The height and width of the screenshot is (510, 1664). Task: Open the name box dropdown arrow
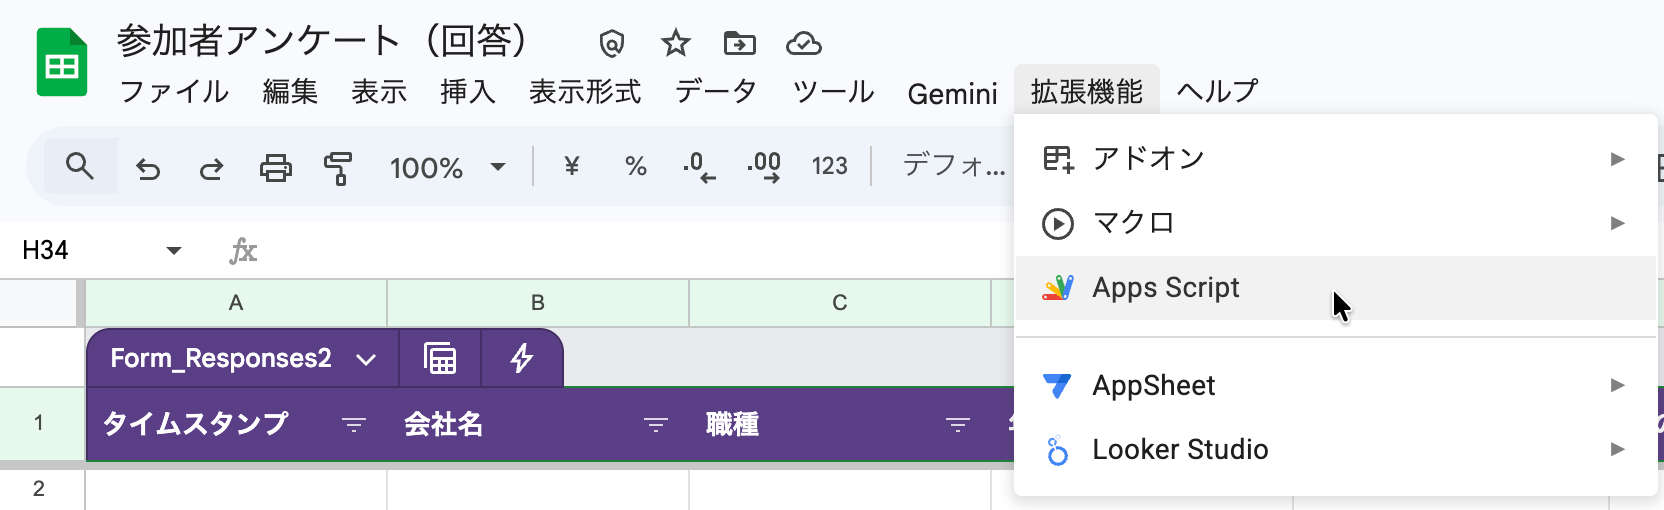click(174, 250)
